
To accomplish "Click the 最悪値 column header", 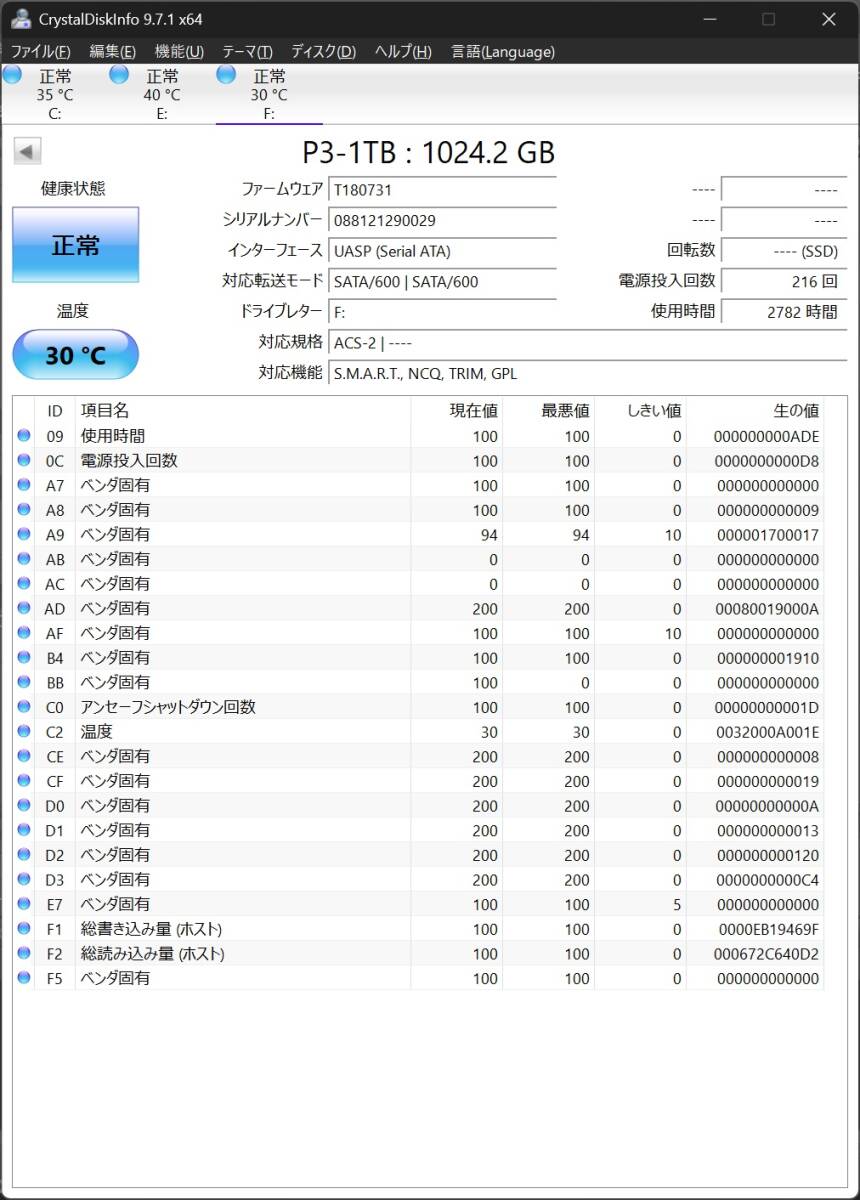I will [548, 410].
